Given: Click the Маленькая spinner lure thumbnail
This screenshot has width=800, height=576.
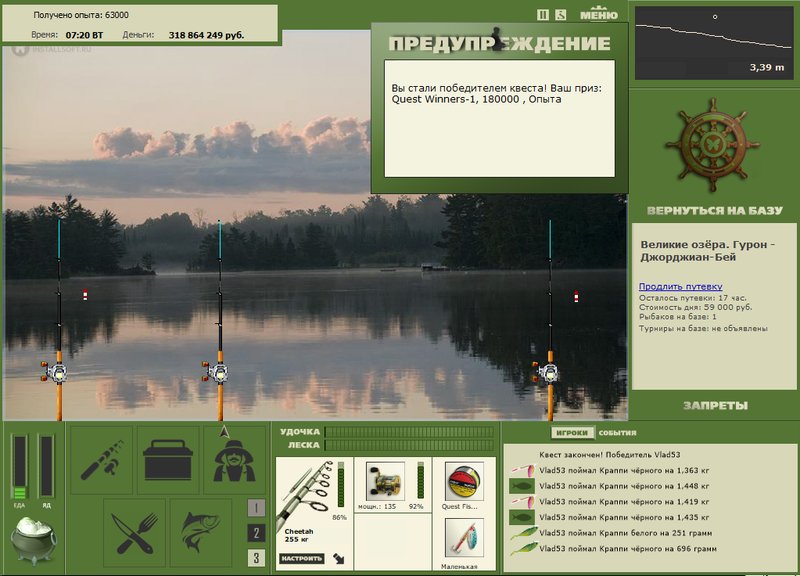Looking at the screenshot, I should [x=464, y=538].
